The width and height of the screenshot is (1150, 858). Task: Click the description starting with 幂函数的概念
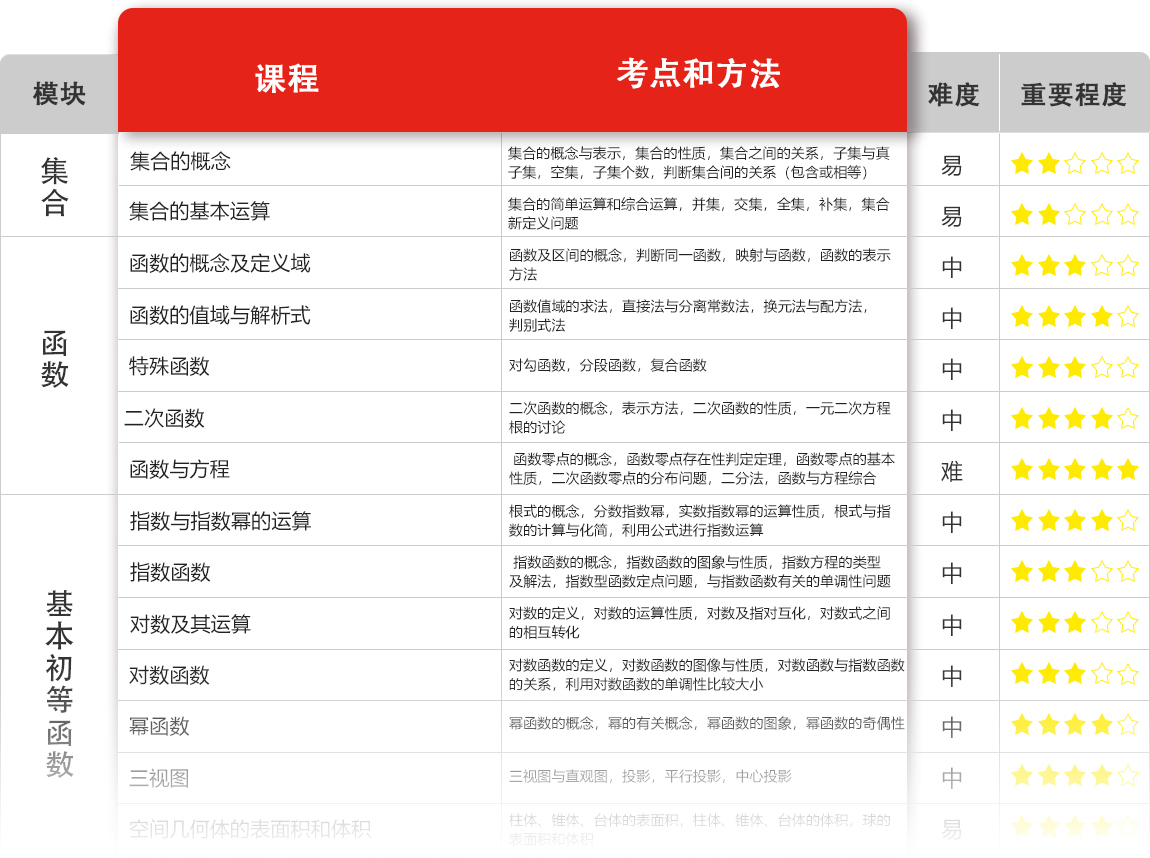707,724
